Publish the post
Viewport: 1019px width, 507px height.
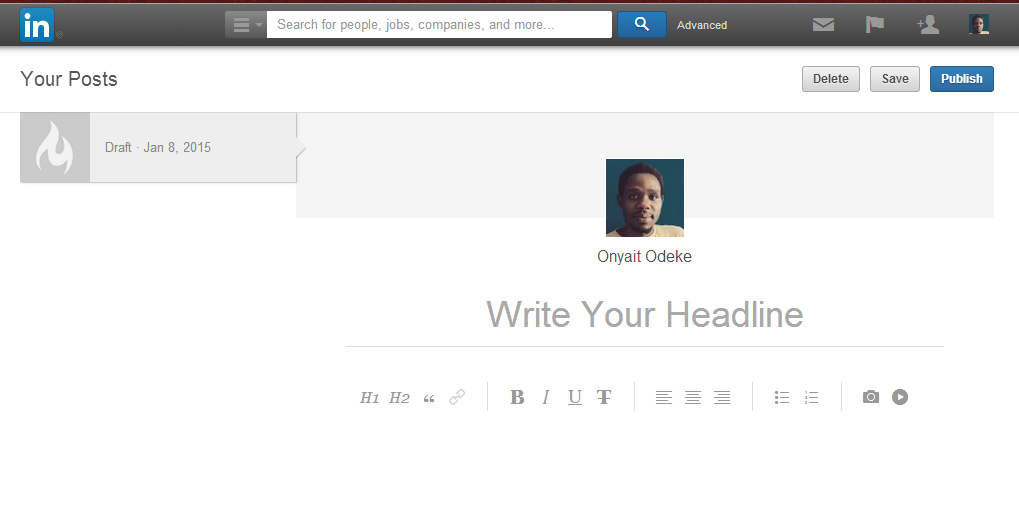coord(962,79)
